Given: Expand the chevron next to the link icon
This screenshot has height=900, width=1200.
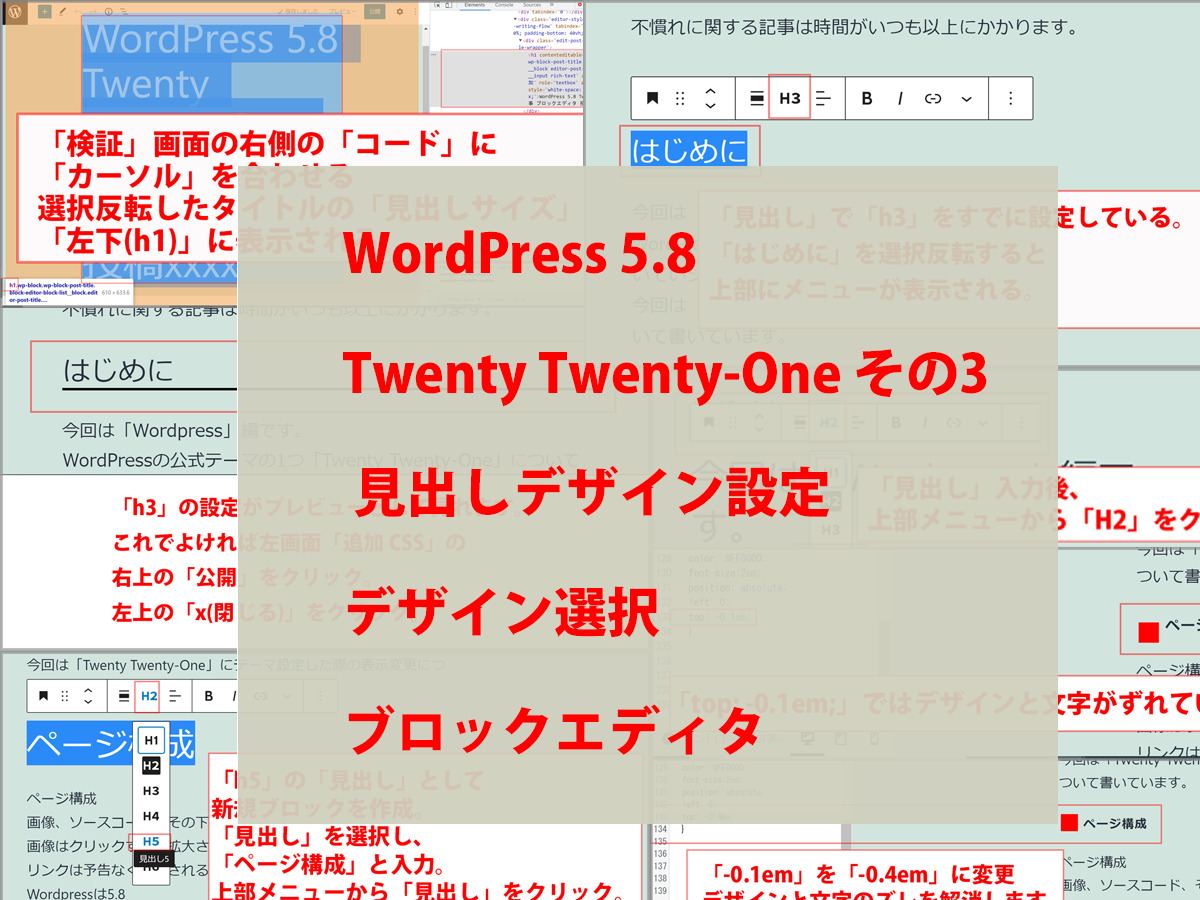Looking at the screenshot, I should pos(966,98).
